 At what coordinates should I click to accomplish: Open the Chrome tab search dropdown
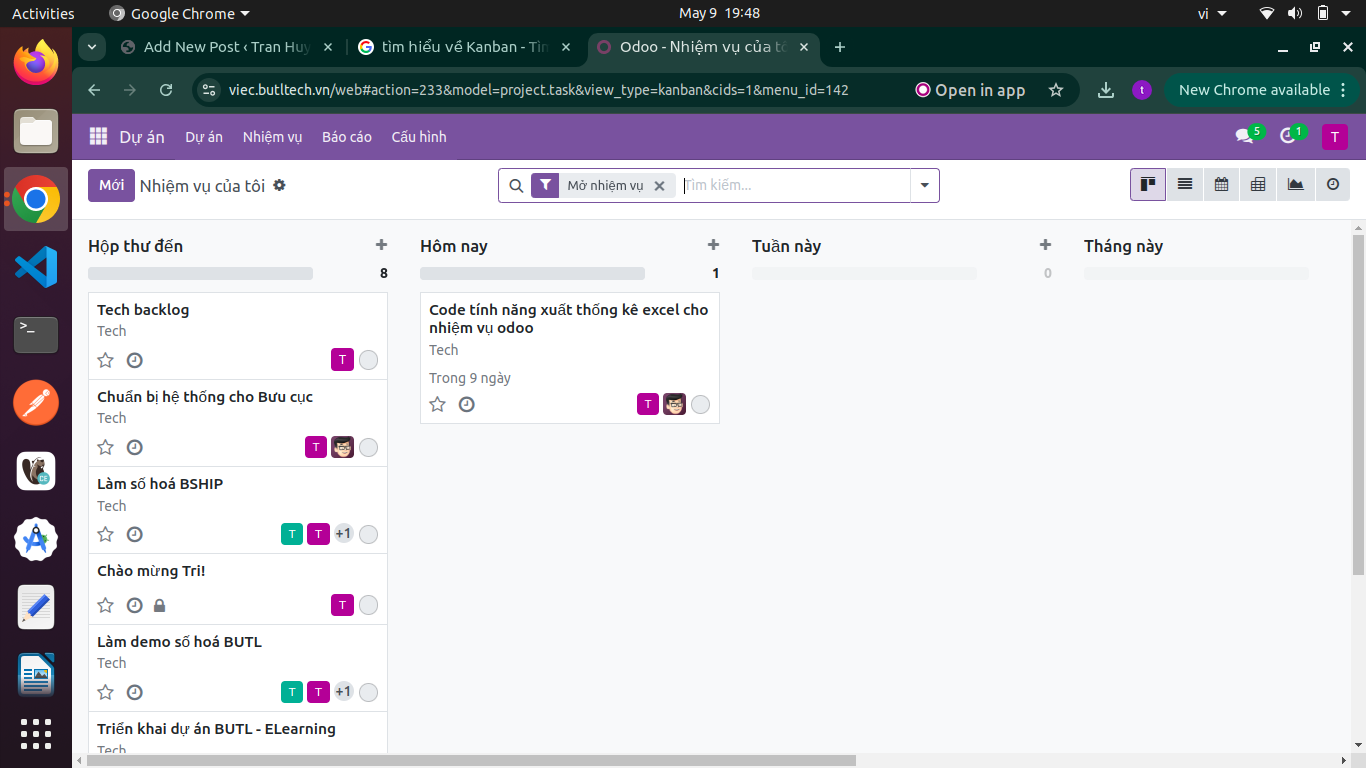tap(92, 47)
